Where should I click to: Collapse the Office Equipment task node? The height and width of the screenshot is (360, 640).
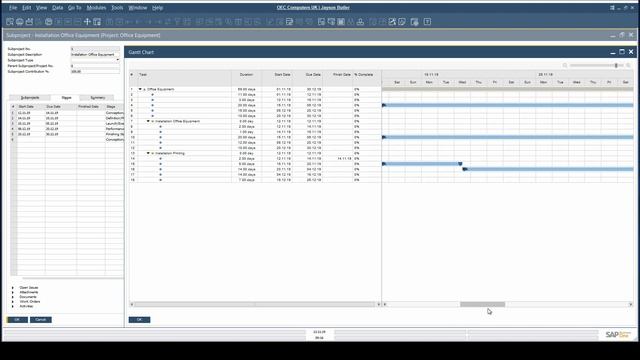[x=140, y=89]
